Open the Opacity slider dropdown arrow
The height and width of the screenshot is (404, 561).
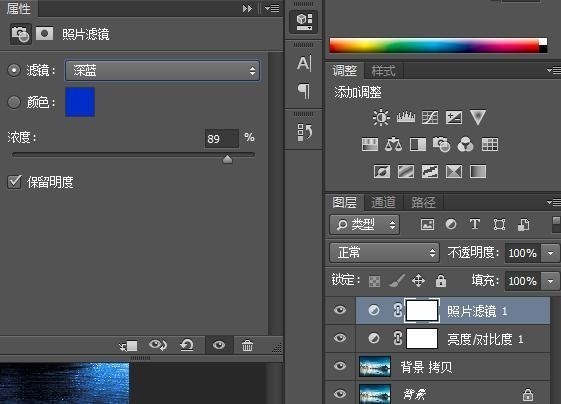(551, 253)
